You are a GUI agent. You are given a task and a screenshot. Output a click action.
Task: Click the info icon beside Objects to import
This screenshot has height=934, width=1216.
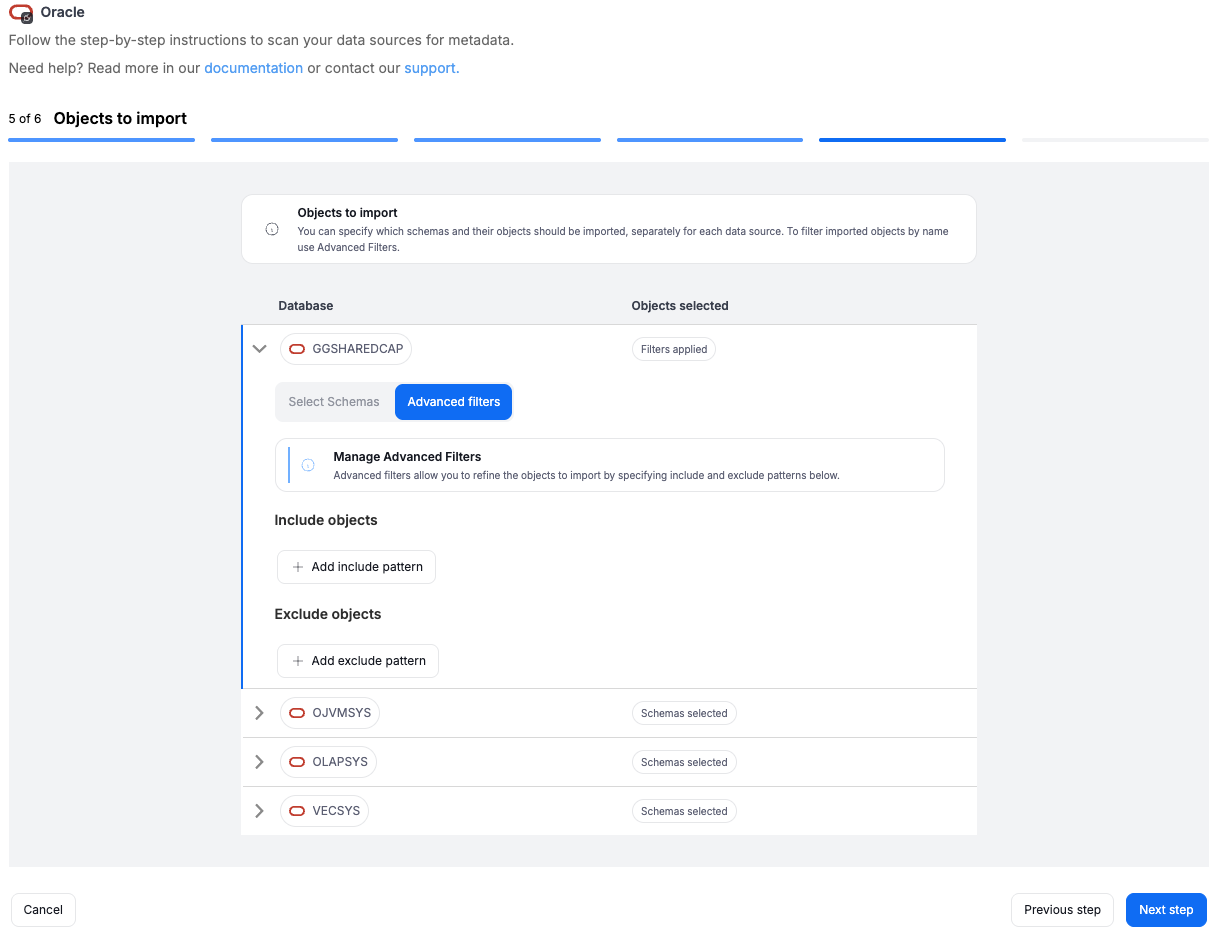[272, 229]
